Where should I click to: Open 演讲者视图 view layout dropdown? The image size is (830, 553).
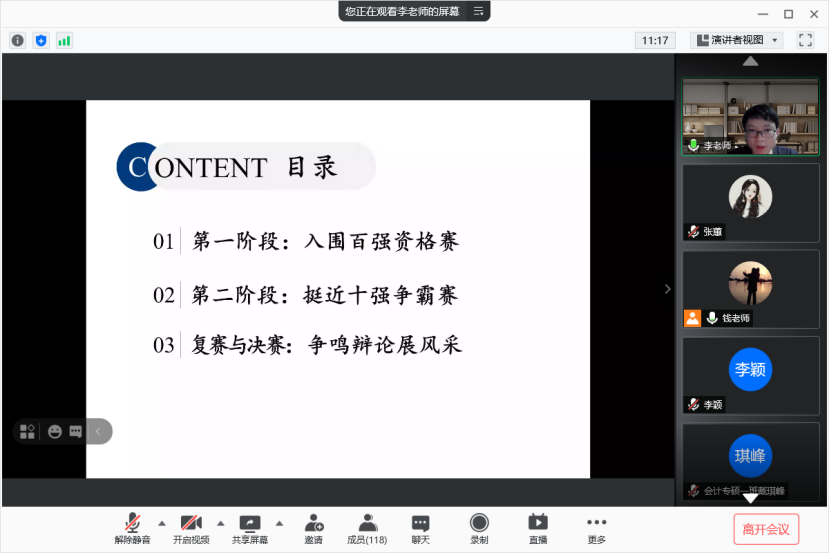tap(737, 40)
